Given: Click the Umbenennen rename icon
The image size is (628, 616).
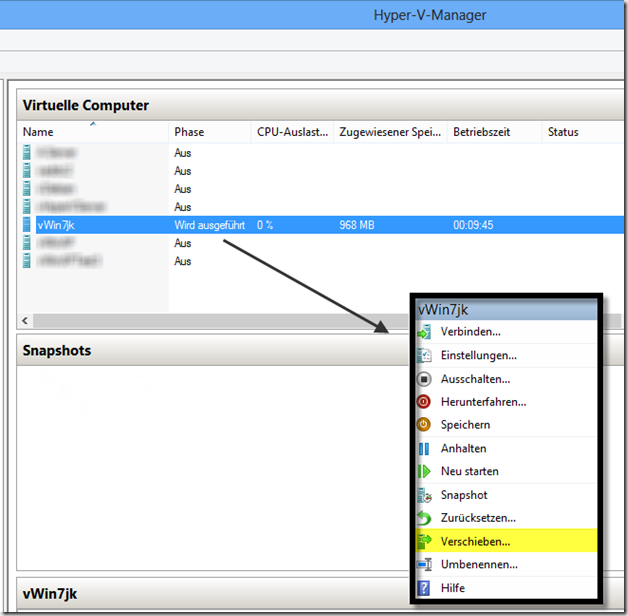Looking at the screenshot, I should [424, 565].
